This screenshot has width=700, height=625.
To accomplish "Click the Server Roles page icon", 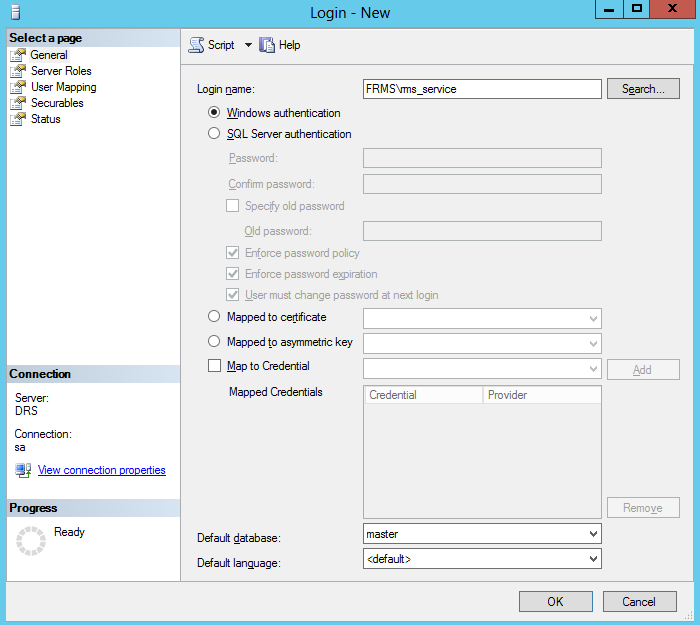I will [18, 71].
